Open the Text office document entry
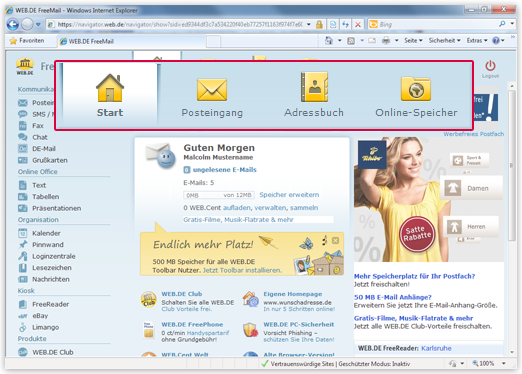The width and height of the screenshot is (522, 374). point(32,185)
